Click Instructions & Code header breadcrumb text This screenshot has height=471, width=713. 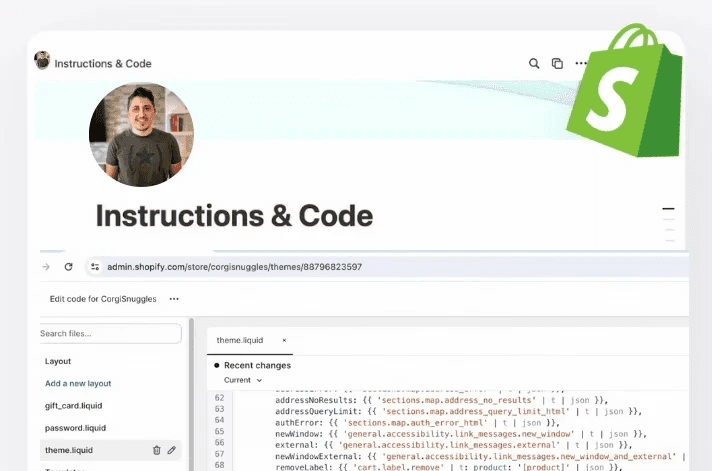[x=103, y=64]
